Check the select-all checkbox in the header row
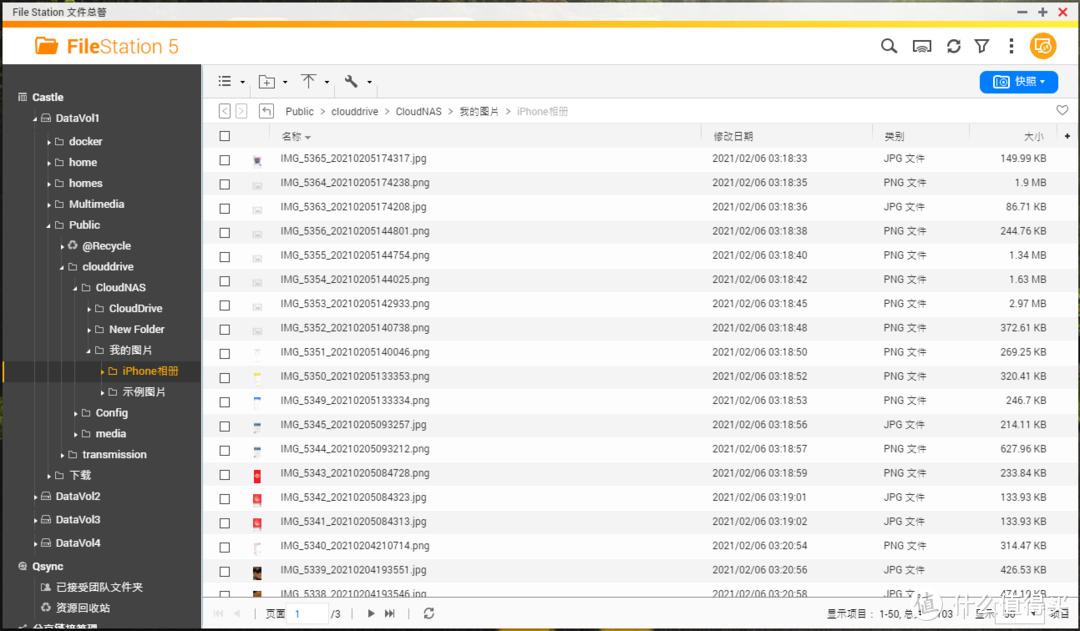This screenshot has height=631, width=1080. point(224,134)
